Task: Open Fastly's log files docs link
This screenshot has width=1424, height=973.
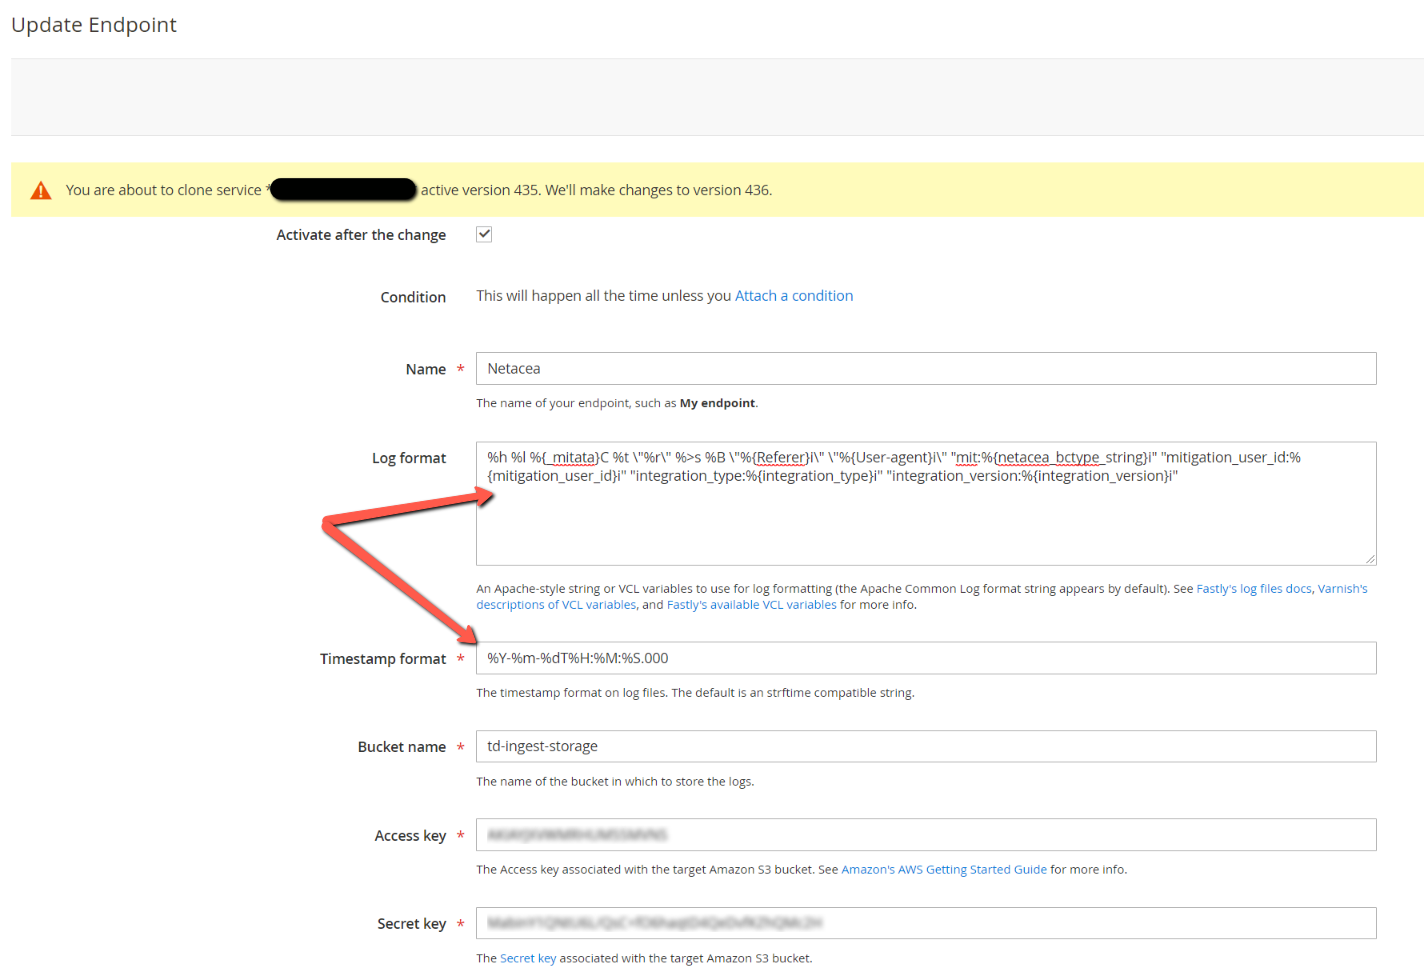Action: [1253, 589]
